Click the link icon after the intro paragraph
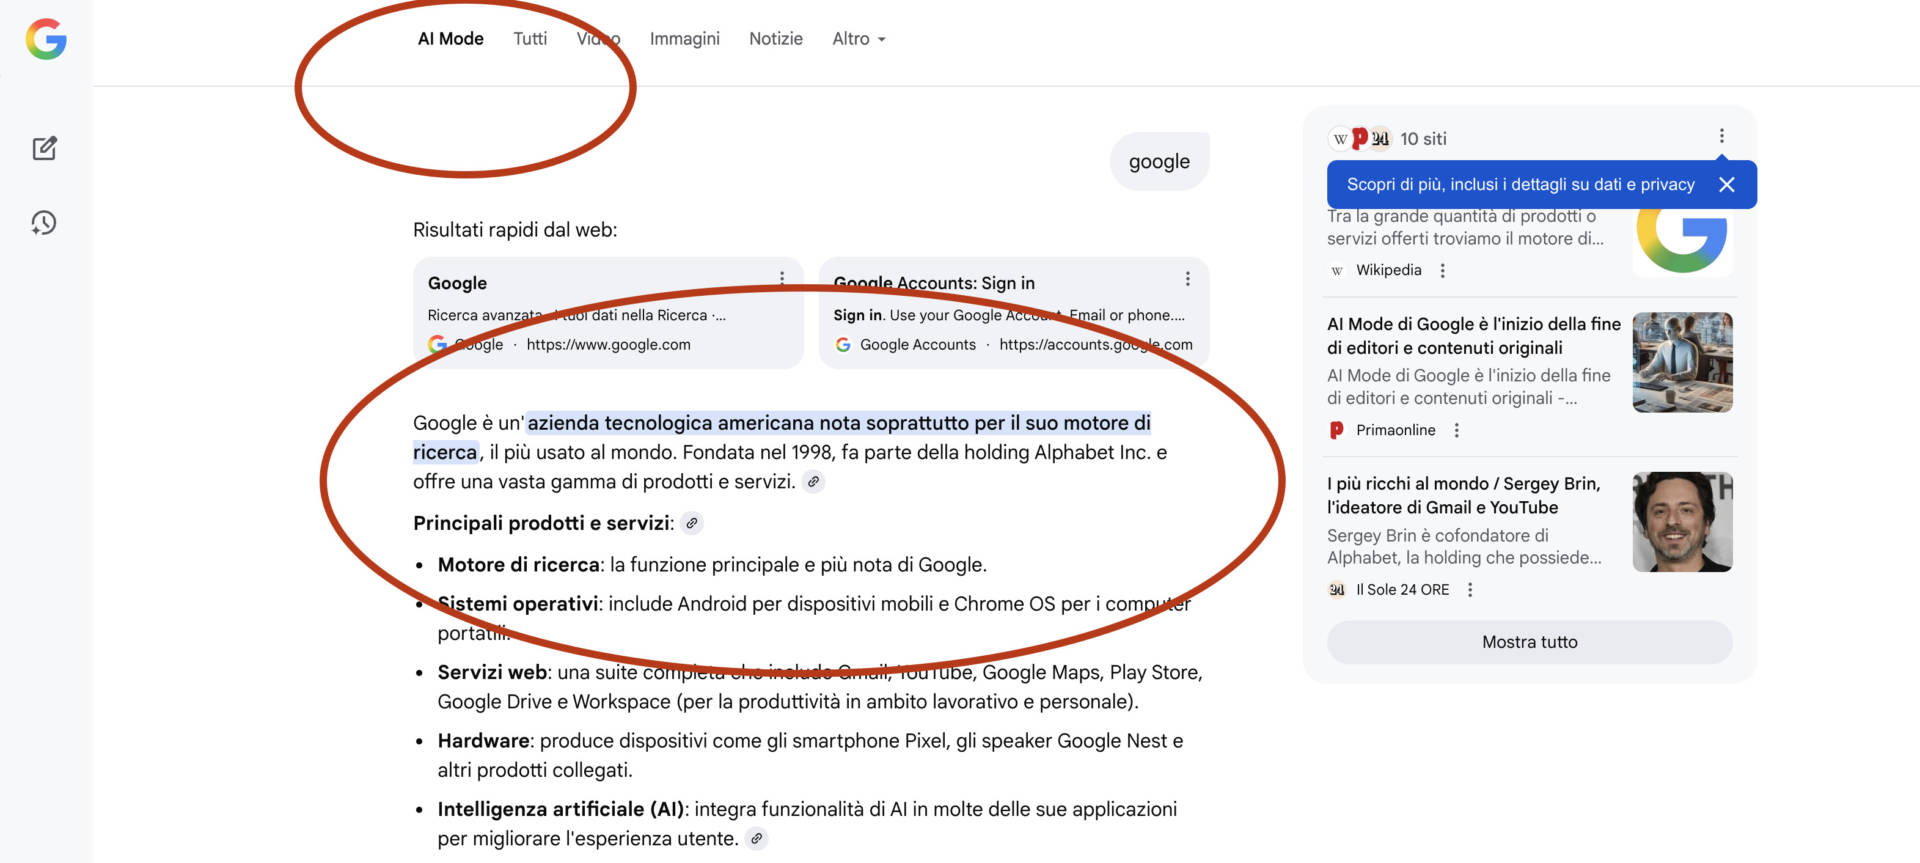The image size is (1920, 863). point(814,482)
